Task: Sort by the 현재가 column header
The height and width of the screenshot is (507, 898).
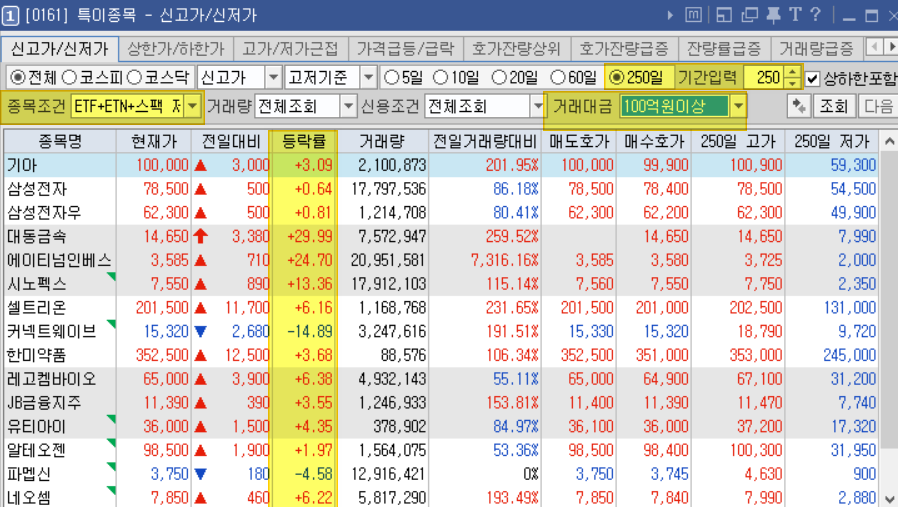Action: 153,142
